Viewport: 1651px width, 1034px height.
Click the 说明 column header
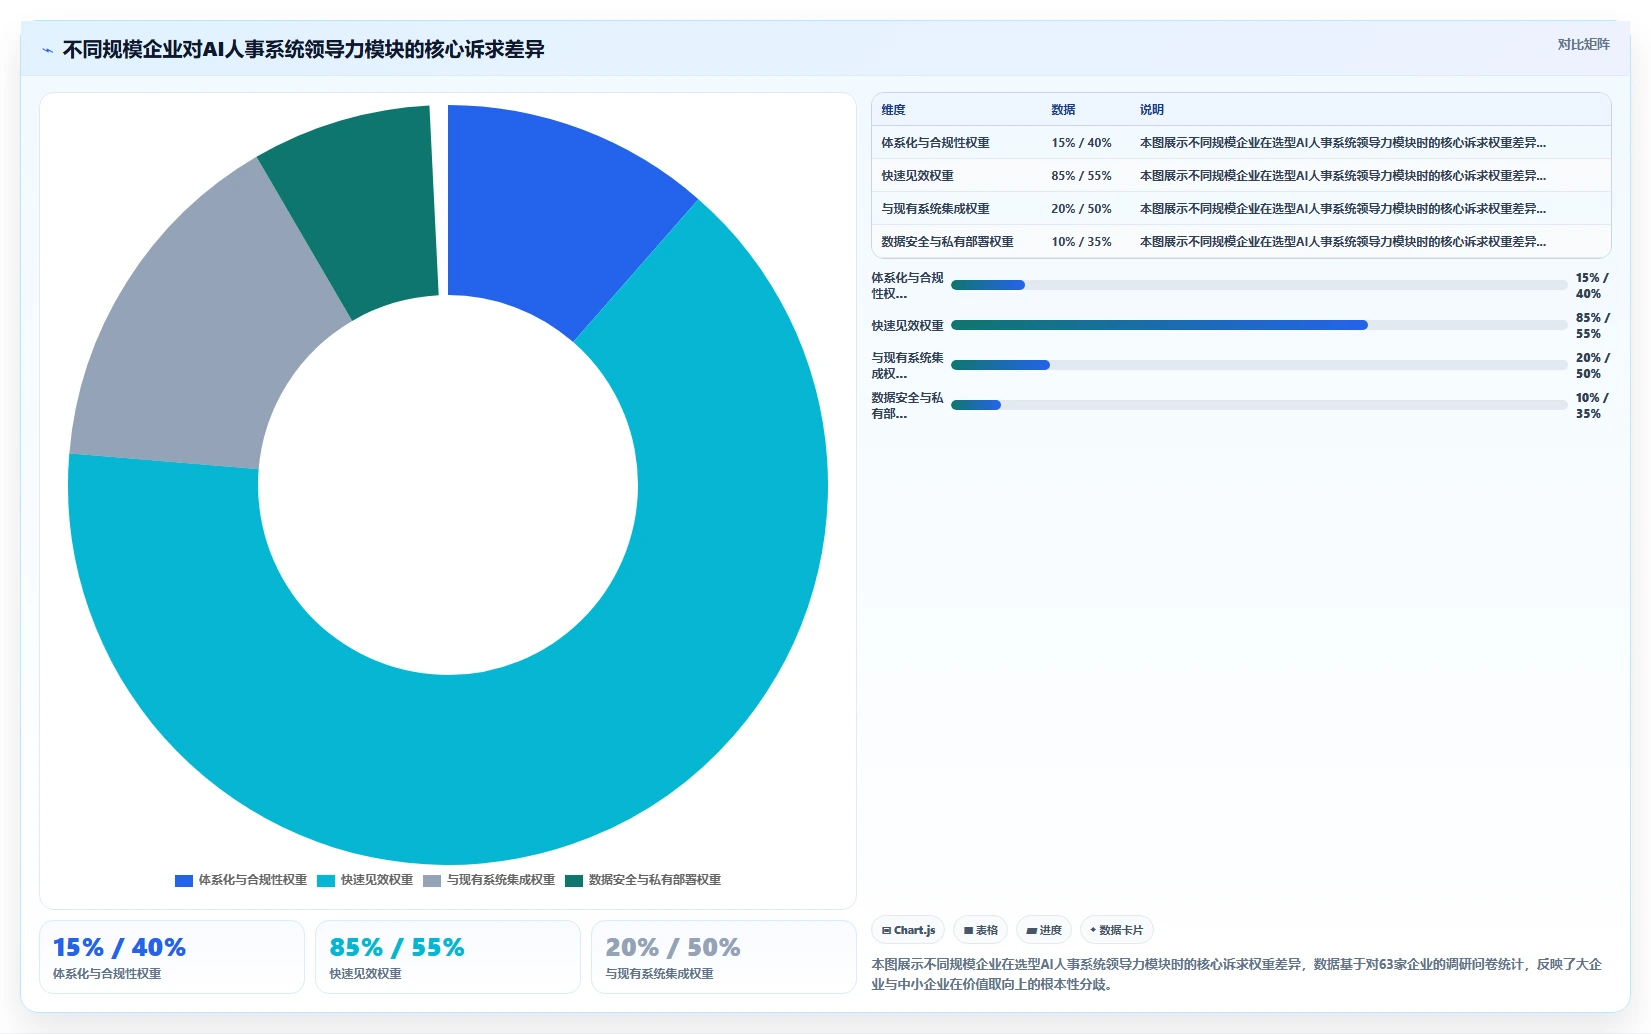(1152, 110)
